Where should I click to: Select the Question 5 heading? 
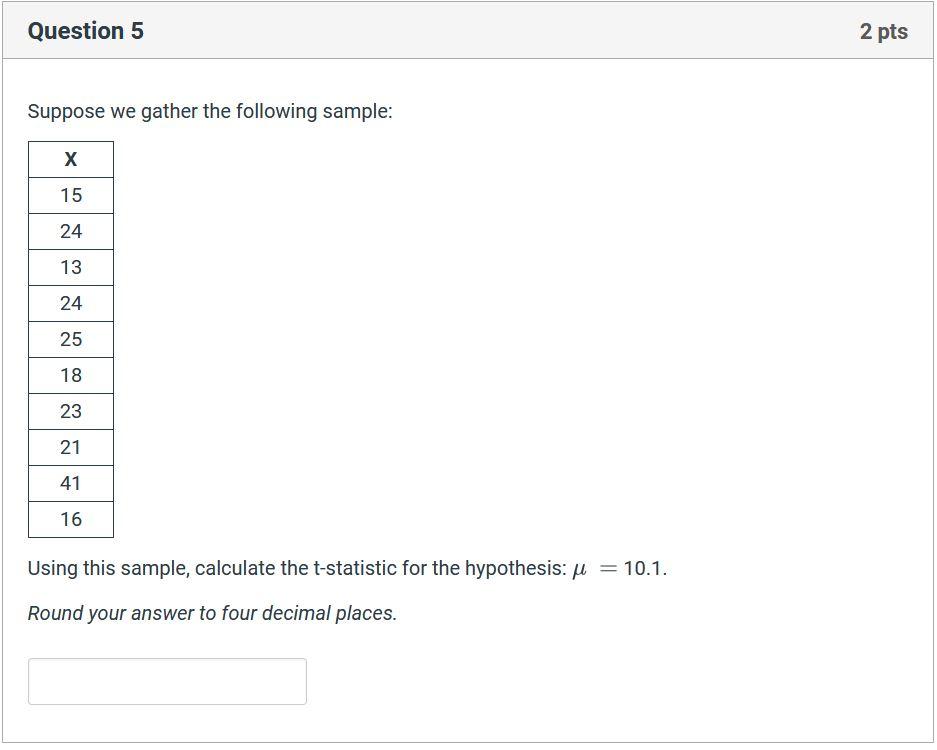pyautogui.click(x=86, y=31)
